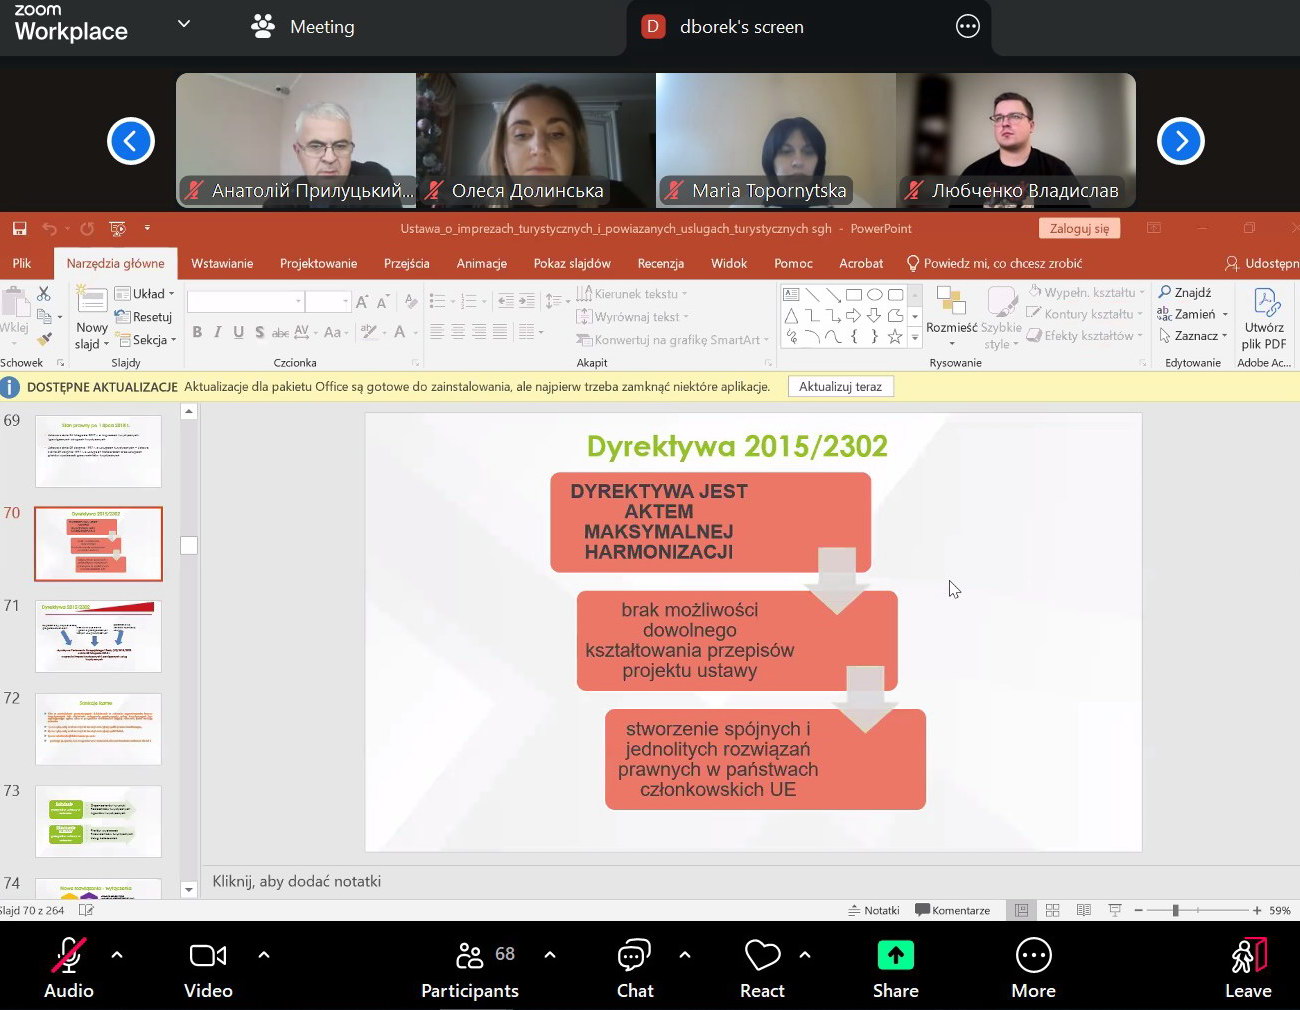Click the React heart icon

[762, 957]
